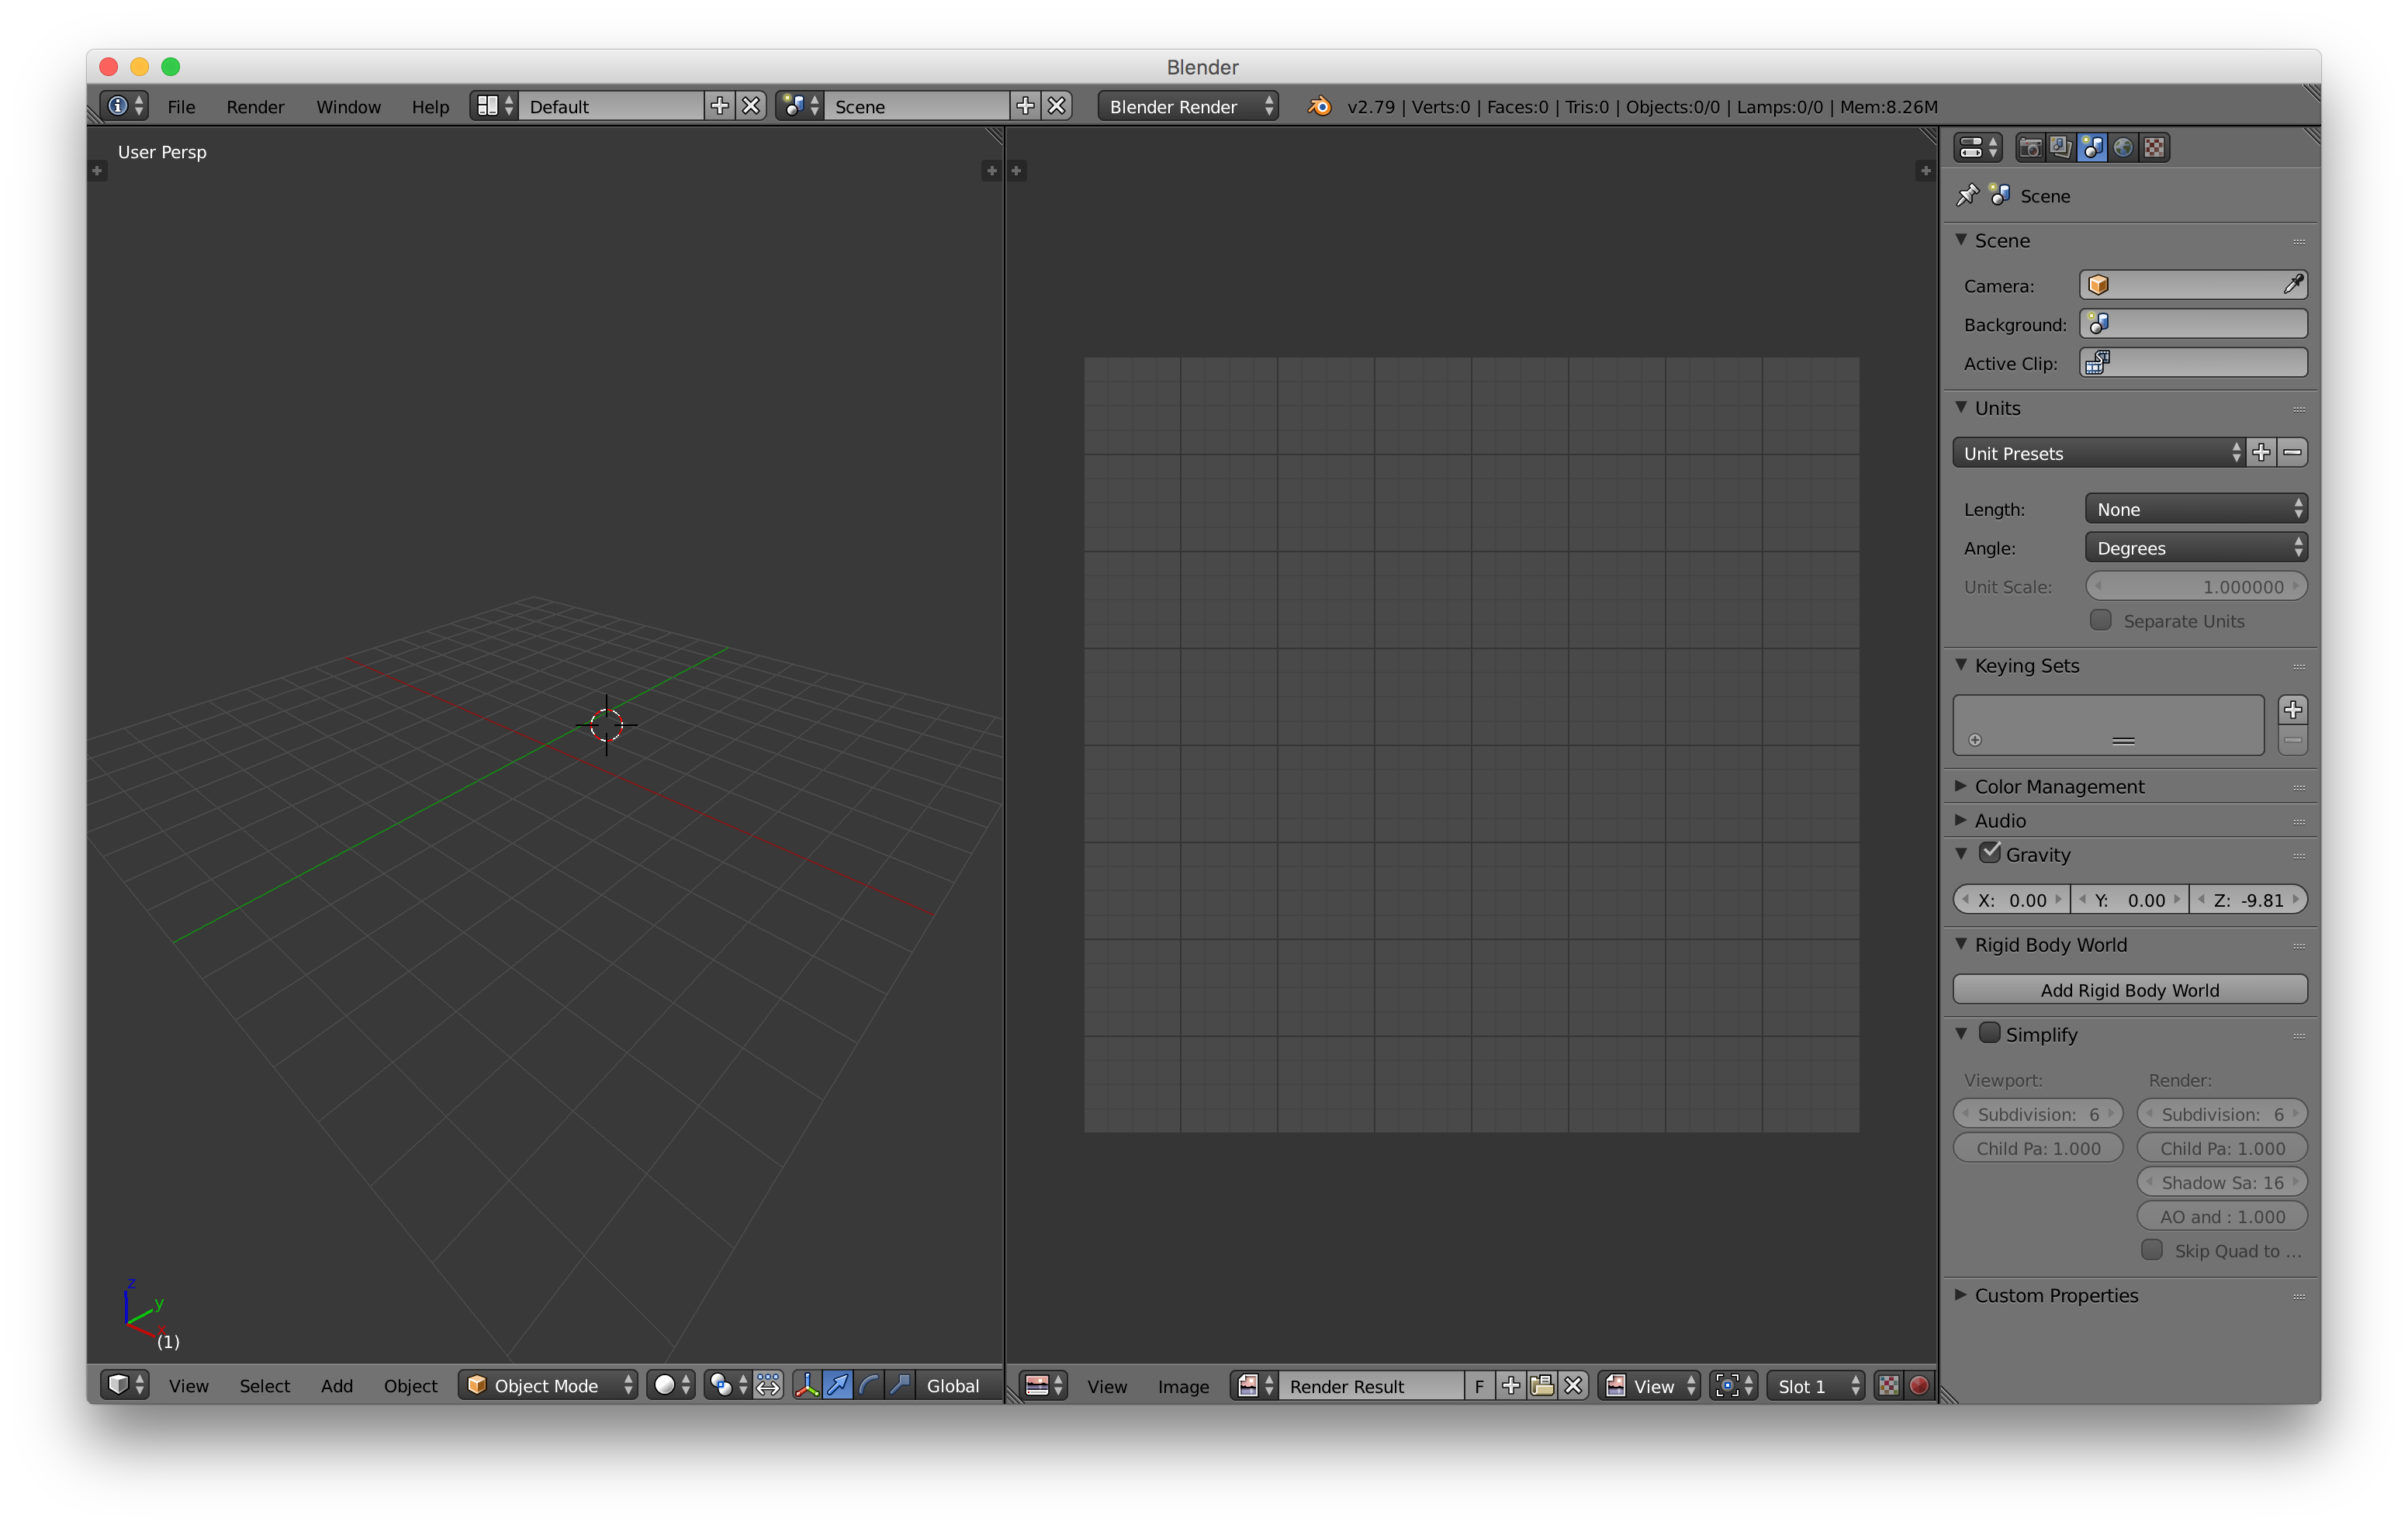Viewport: 2408px width, 1528px height.
Task: Open the 3D view Select menu
Action: point(264,1385)
